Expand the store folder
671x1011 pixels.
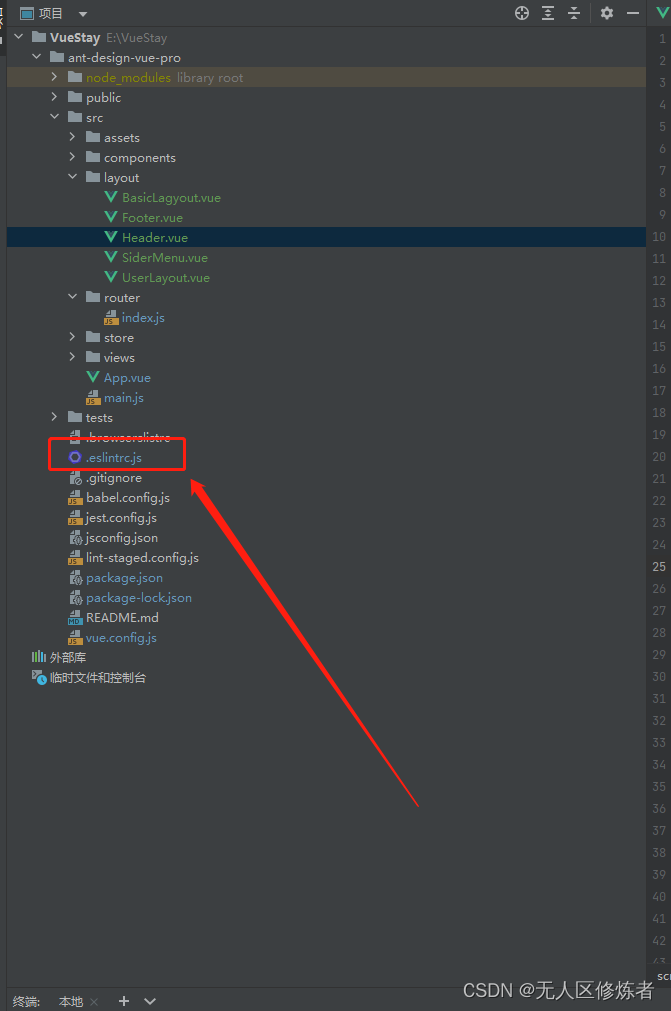(72, 337)
